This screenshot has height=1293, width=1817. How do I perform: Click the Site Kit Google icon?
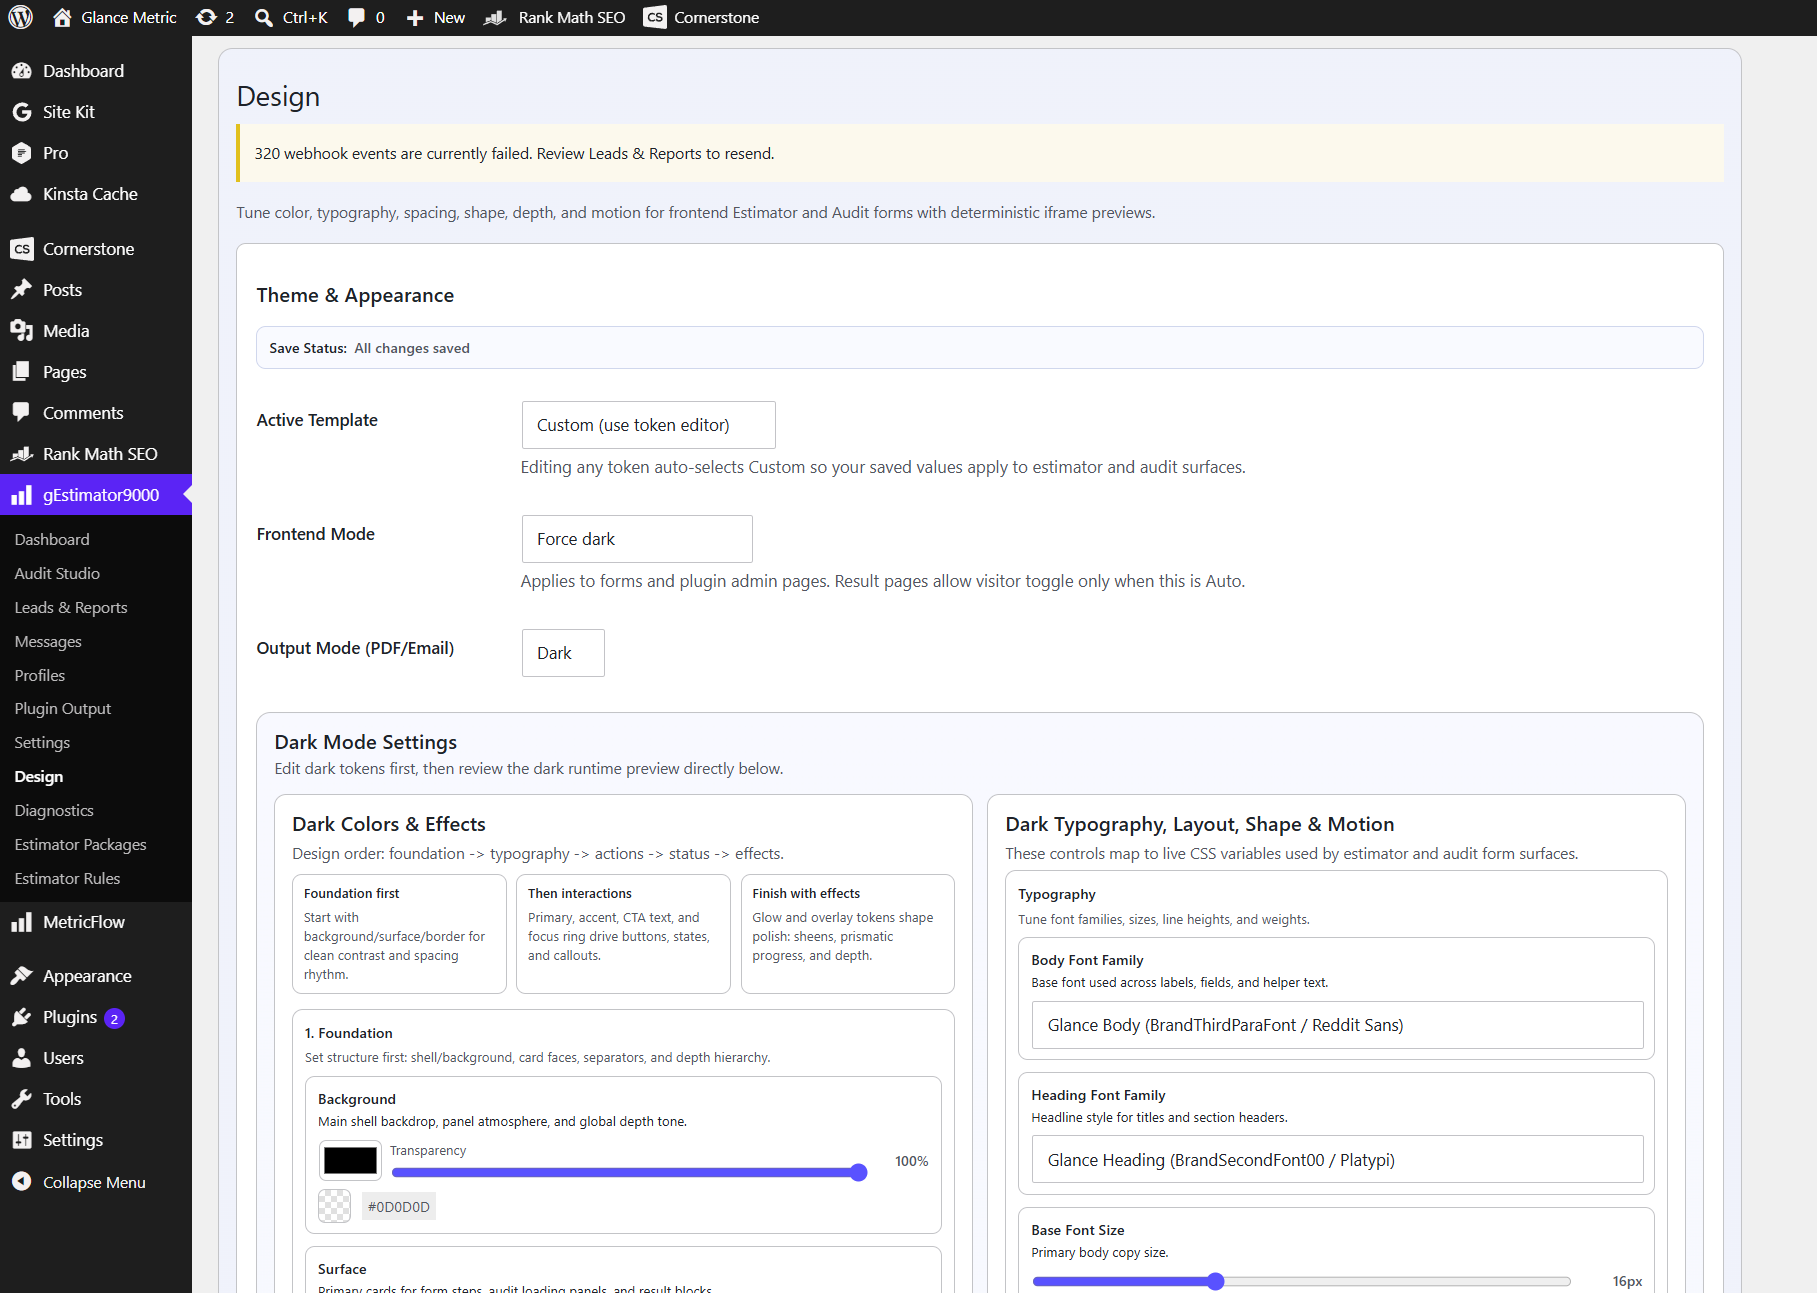click(22, 112)
